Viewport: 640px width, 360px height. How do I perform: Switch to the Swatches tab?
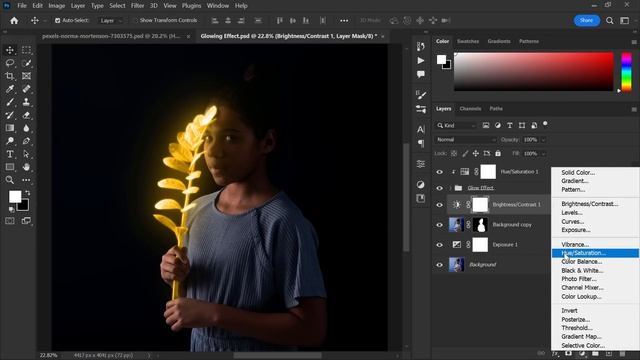pos(468,41)
